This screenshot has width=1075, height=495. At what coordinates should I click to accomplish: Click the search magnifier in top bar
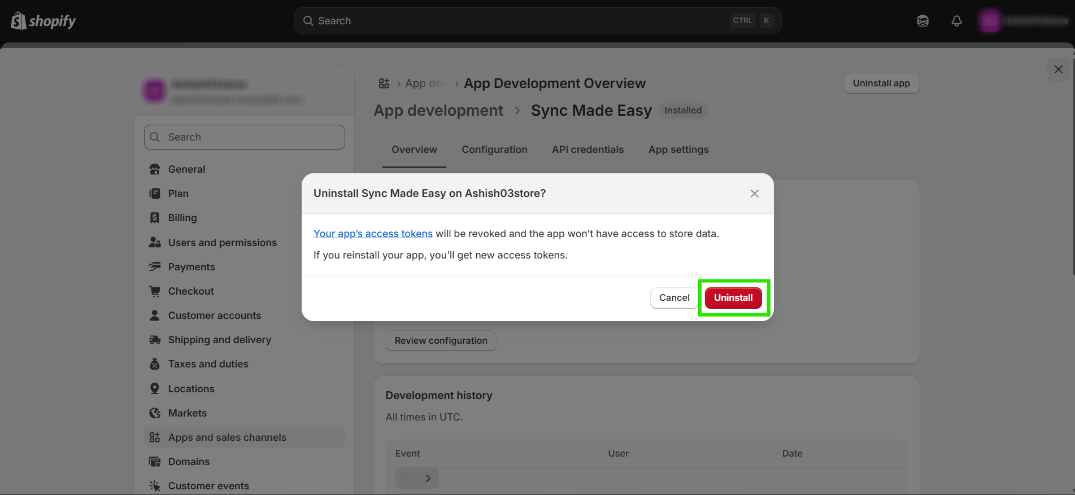point(309,21)
